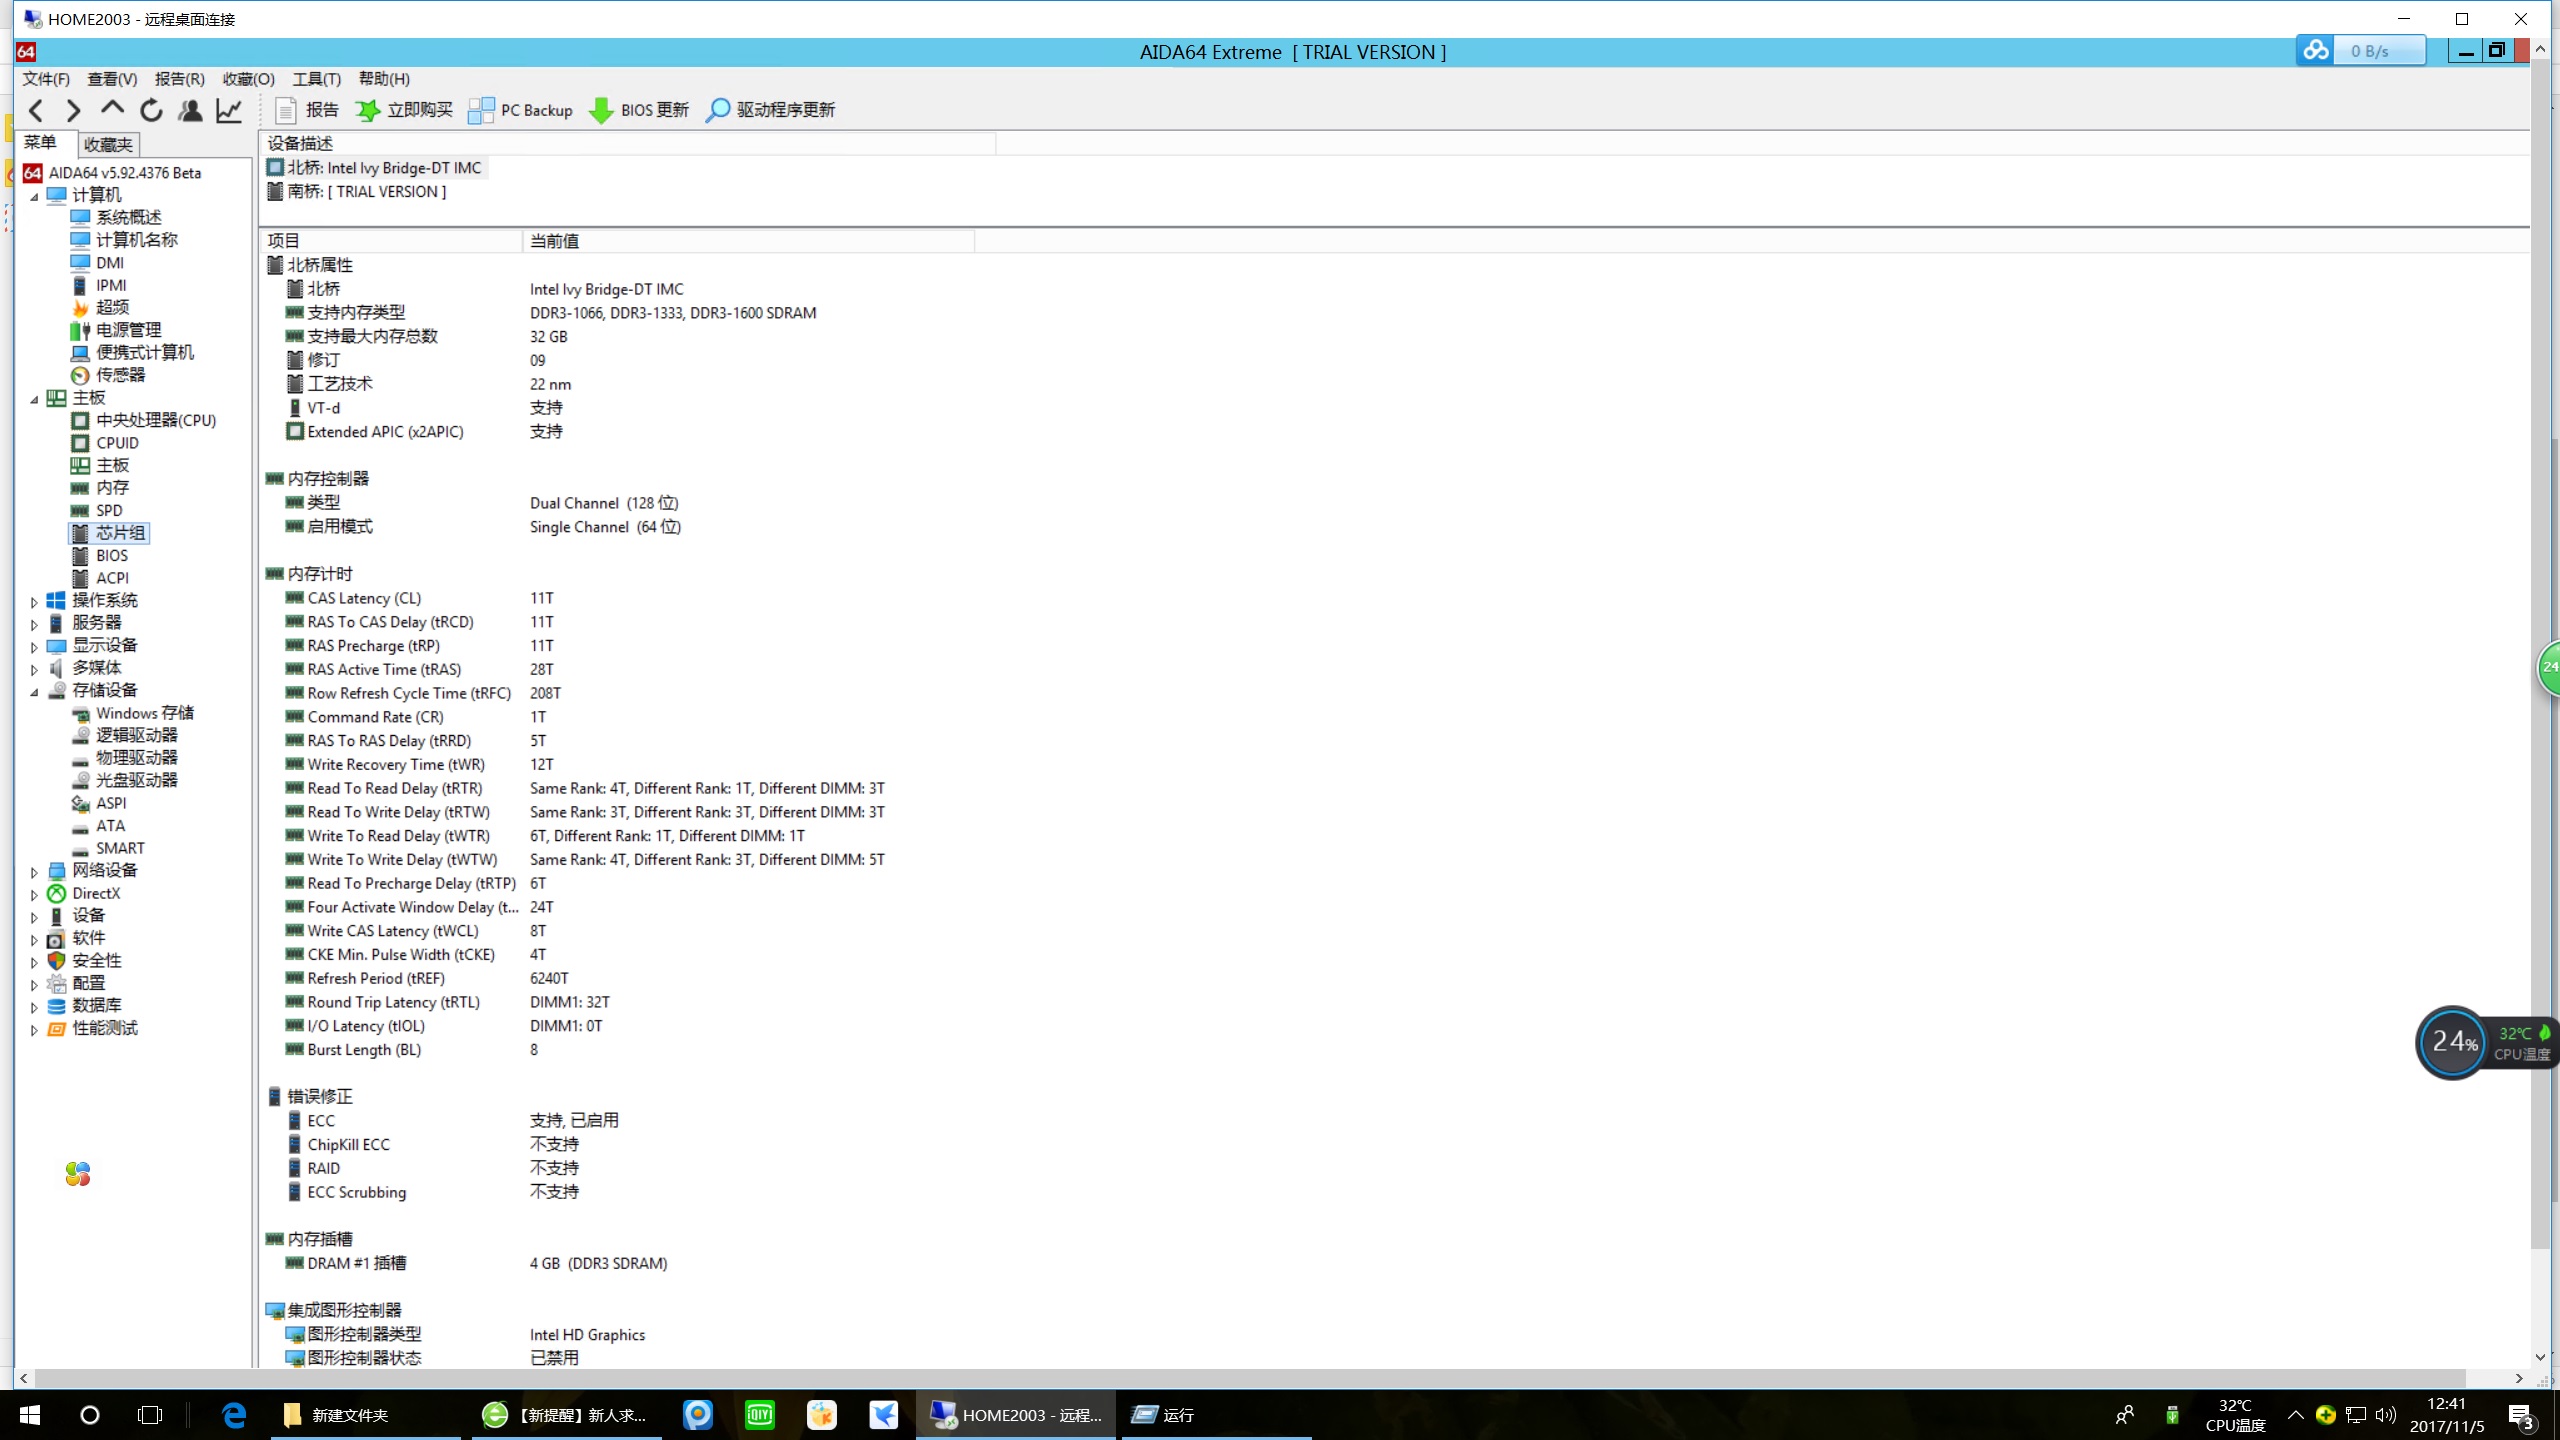The image size is (2560, 1440).
Task: Select the CAS Latency (CL) row
Action: (364, 598)
